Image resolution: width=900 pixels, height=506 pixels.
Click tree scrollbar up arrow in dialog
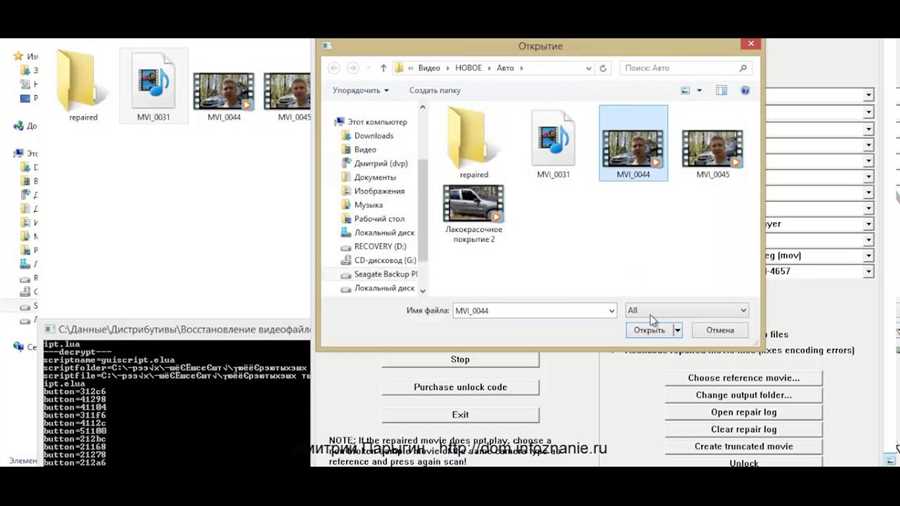[423, 108]
